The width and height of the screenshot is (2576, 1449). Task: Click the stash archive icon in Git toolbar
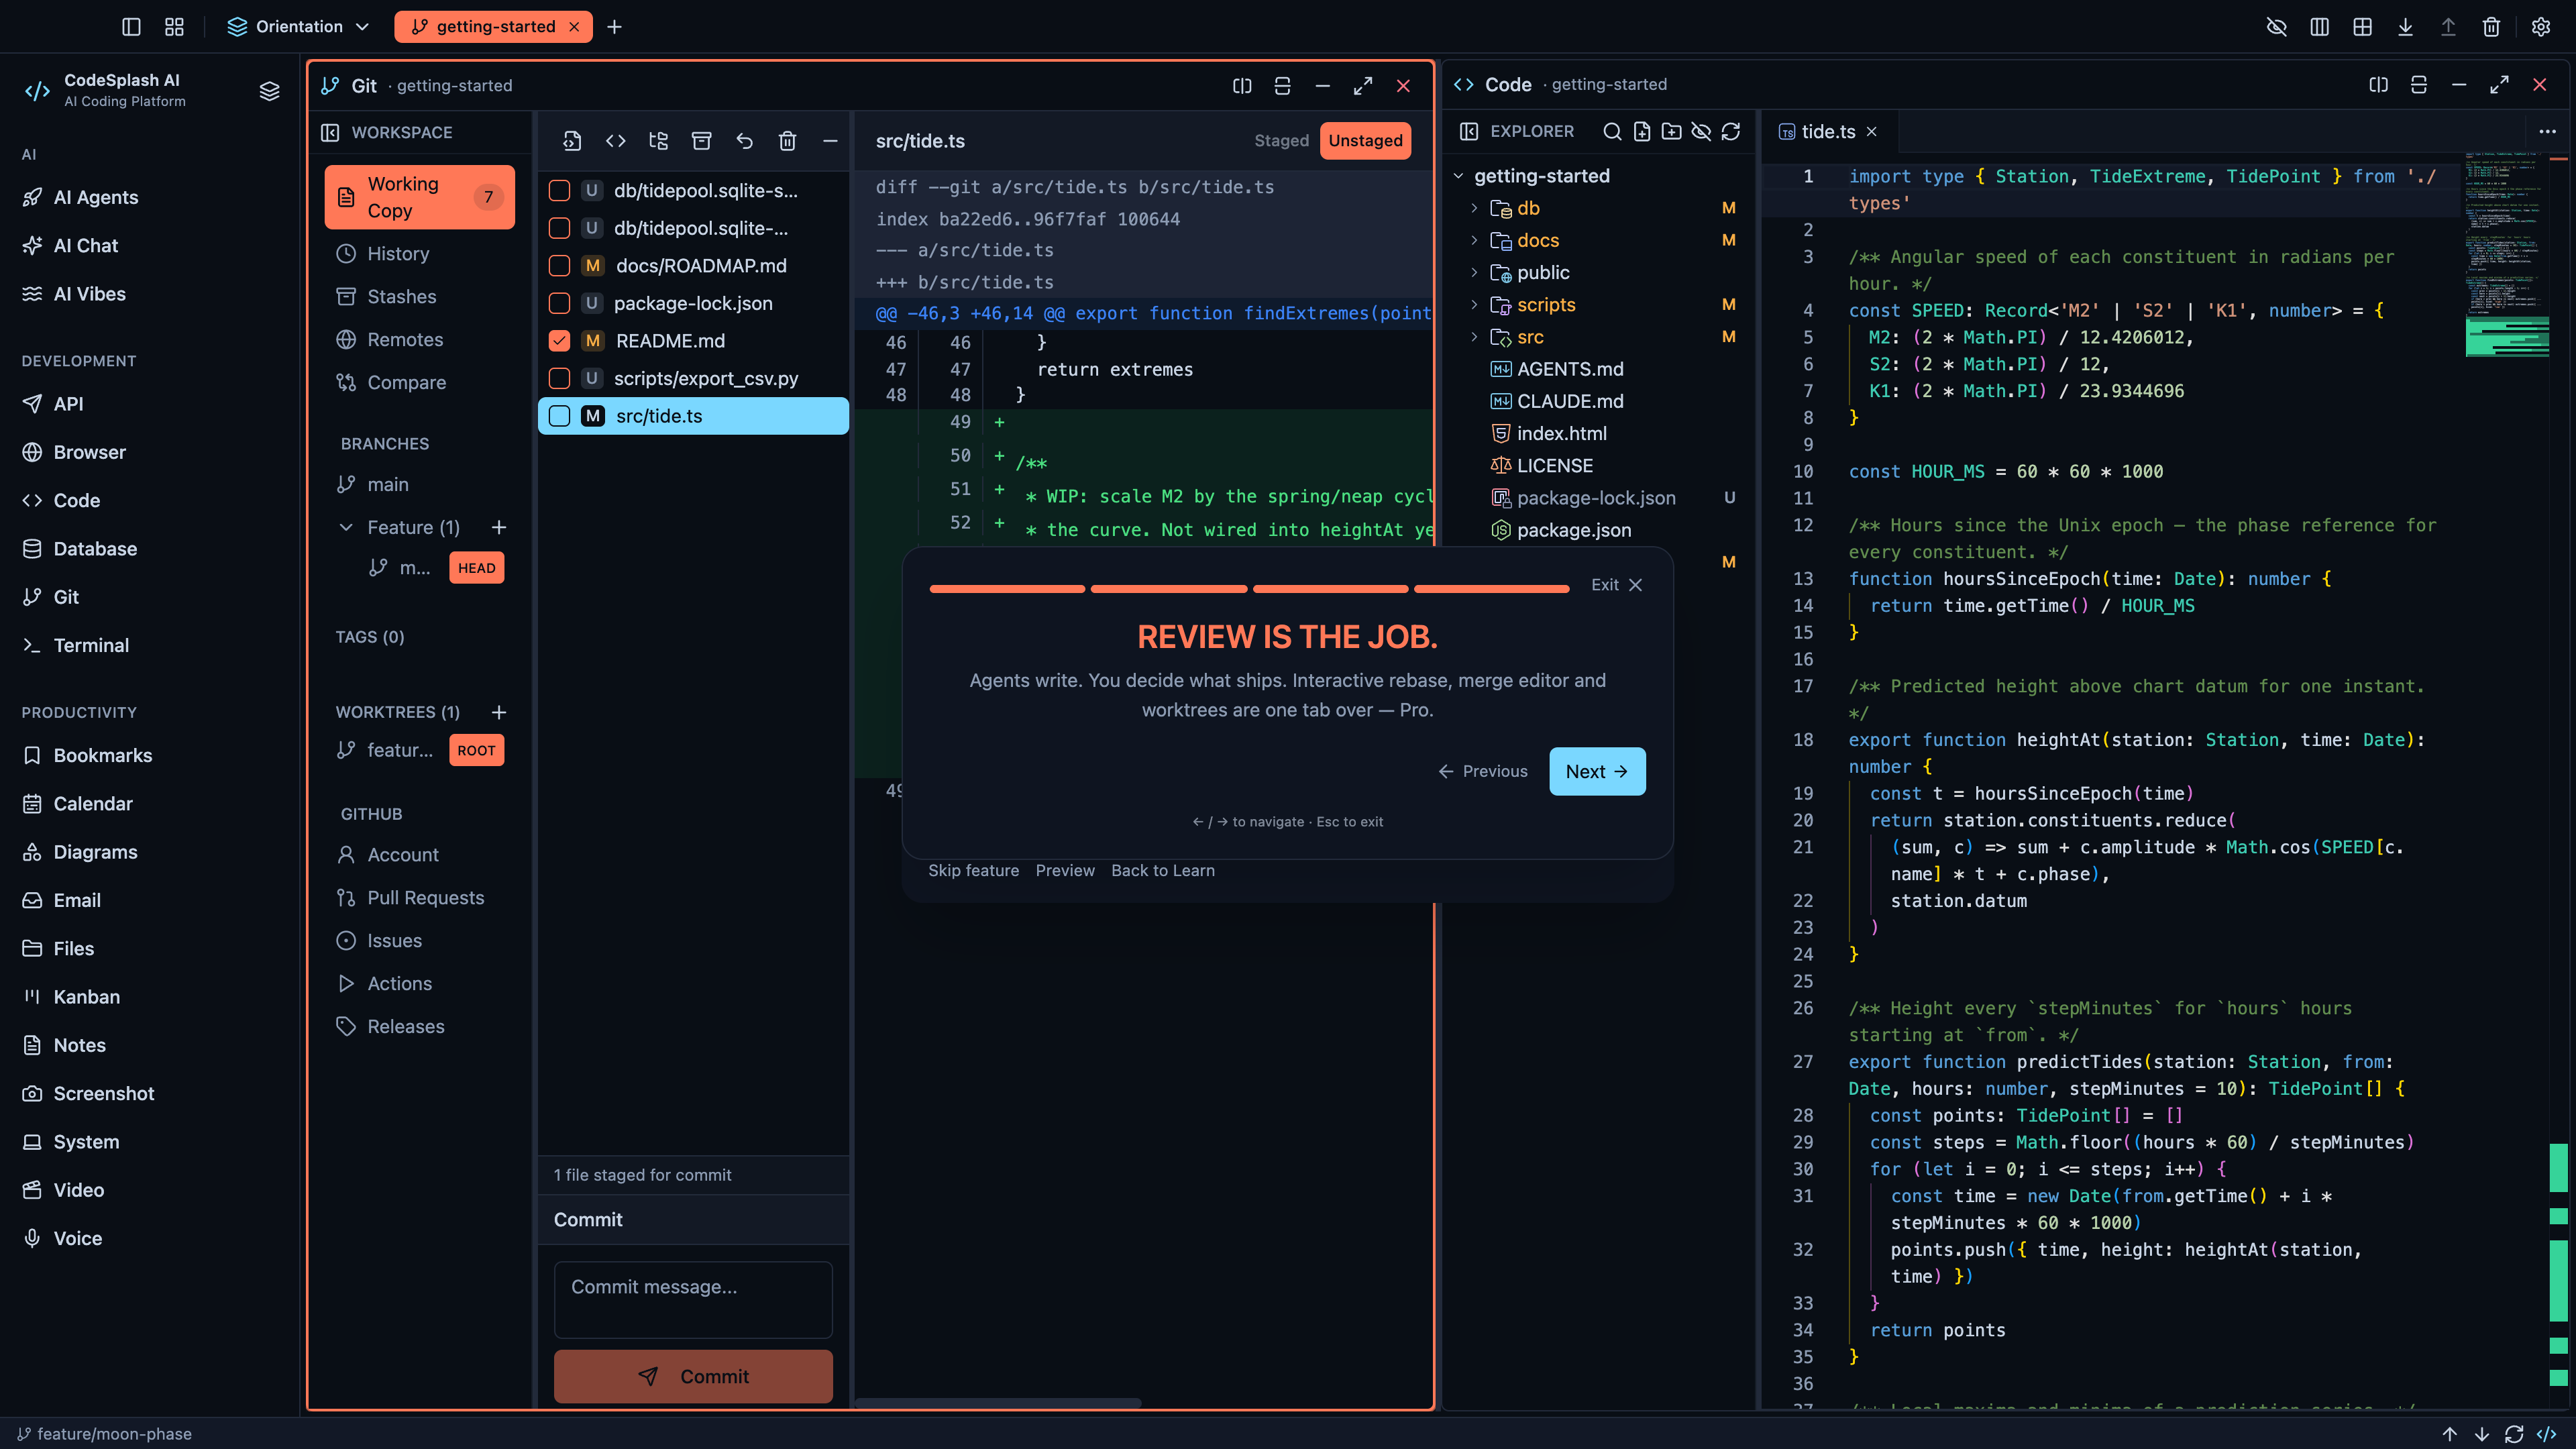(701, 141)
